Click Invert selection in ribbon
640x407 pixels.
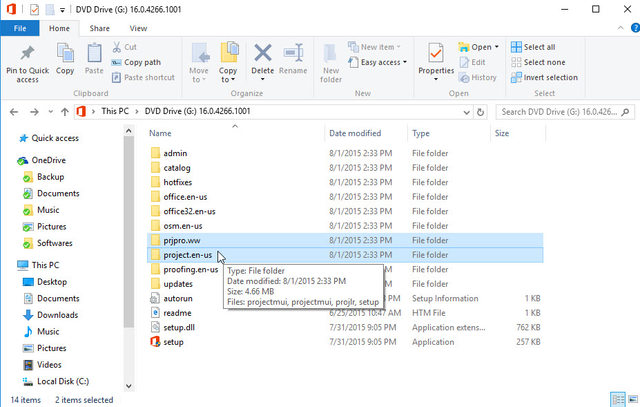[x=544, y=77]
